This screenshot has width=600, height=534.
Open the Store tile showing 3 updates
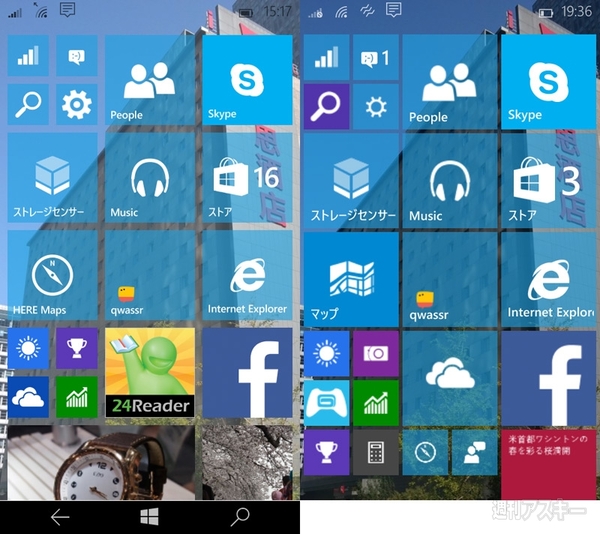(x=549, y=181)
